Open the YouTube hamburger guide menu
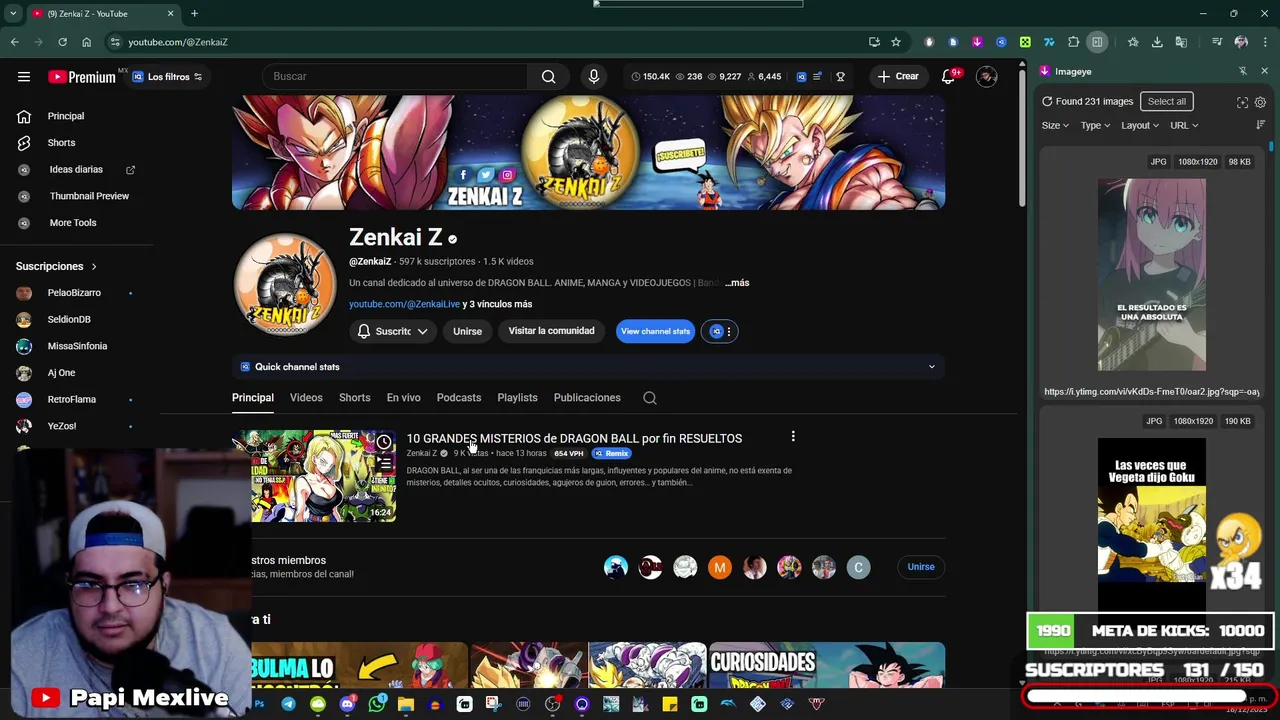 24,76
